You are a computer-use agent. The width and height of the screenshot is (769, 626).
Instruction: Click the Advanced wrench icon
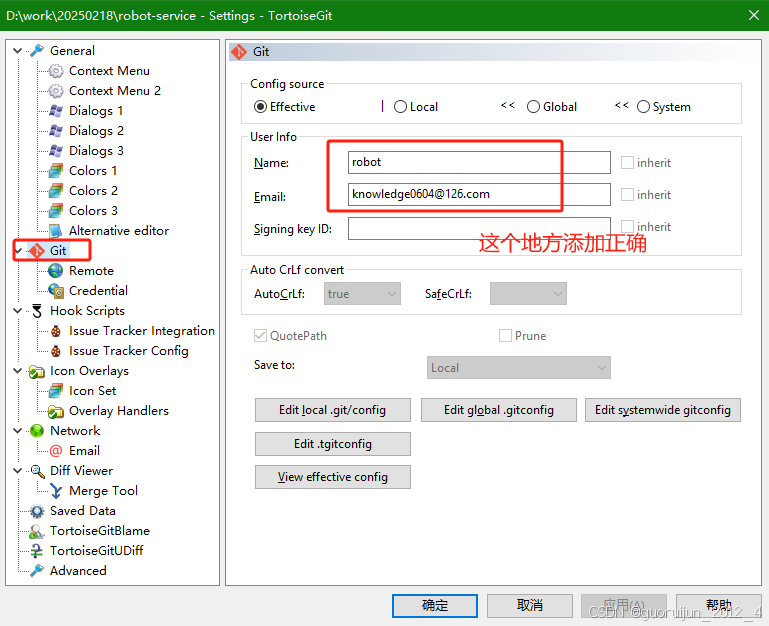(37, 571)
